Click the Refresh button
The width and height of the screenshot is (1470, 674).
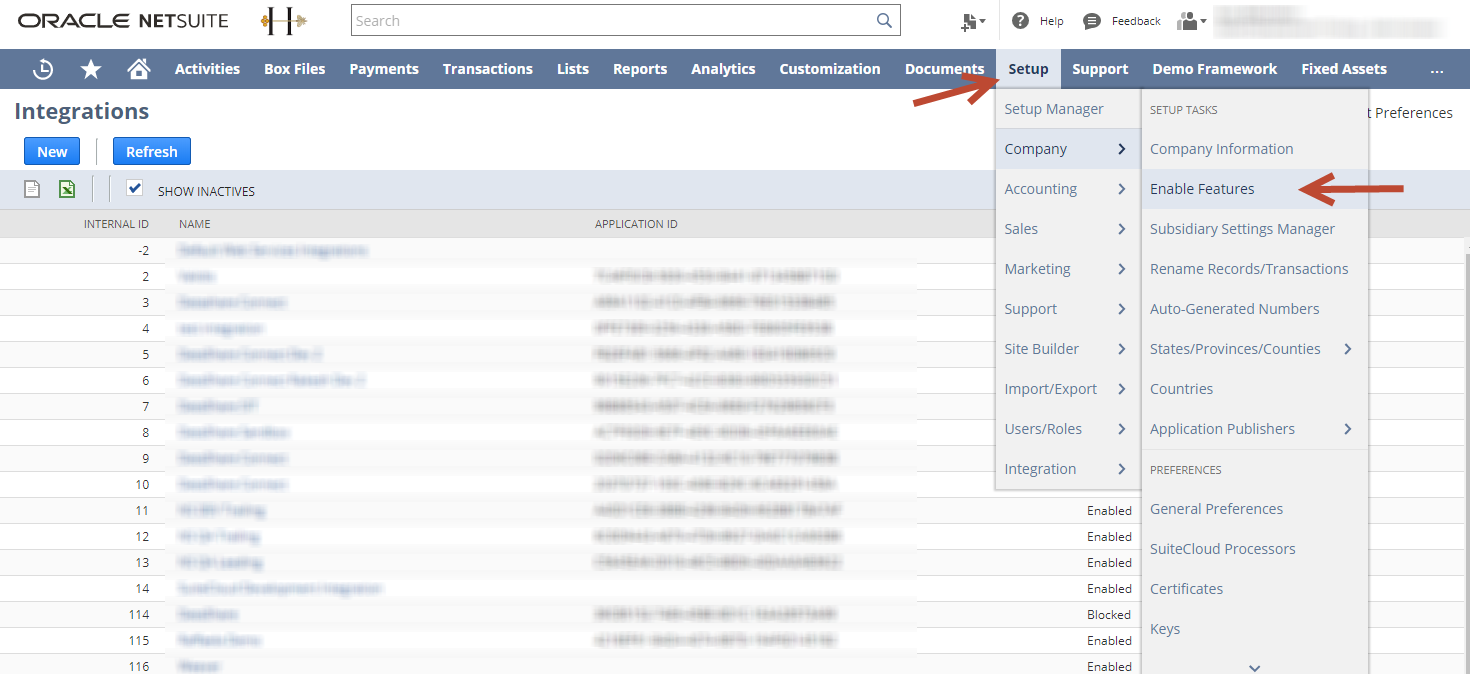152,151
